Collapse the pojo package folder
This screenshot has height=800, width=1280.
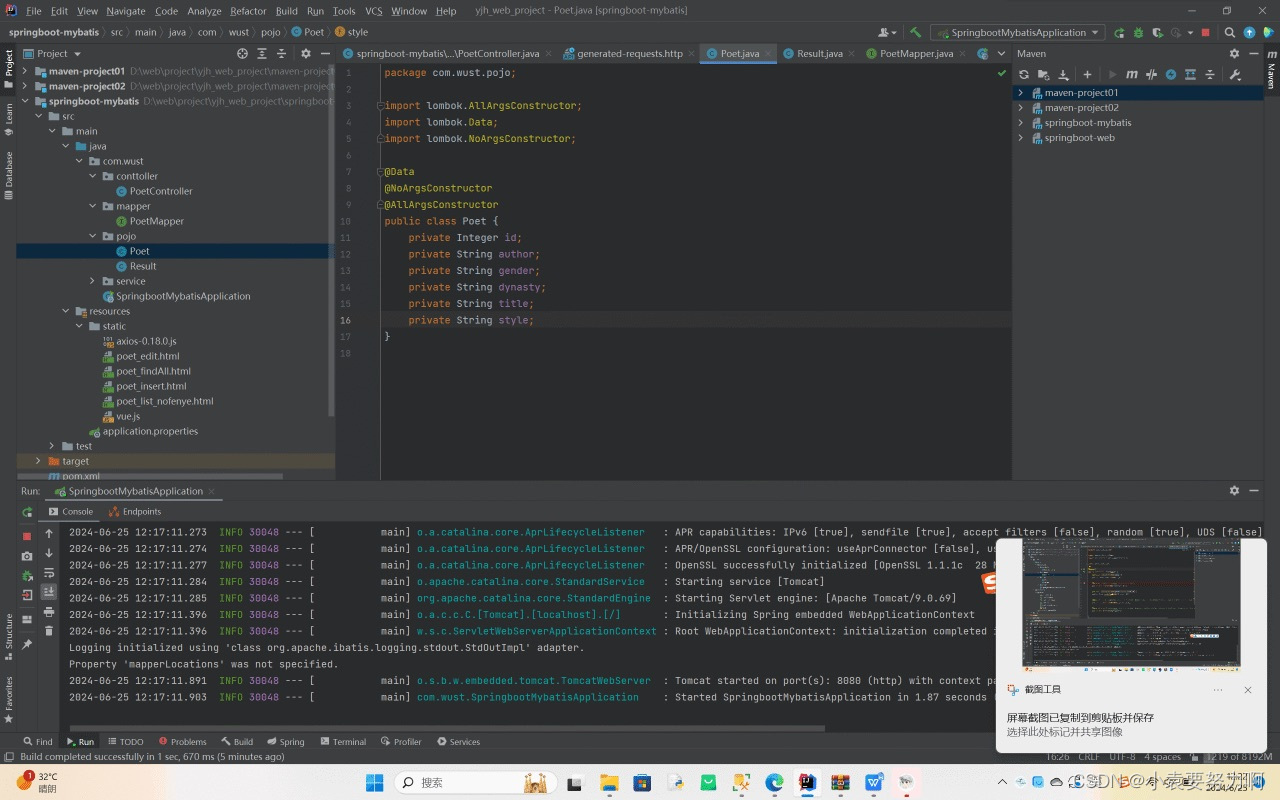pos(93,236)
